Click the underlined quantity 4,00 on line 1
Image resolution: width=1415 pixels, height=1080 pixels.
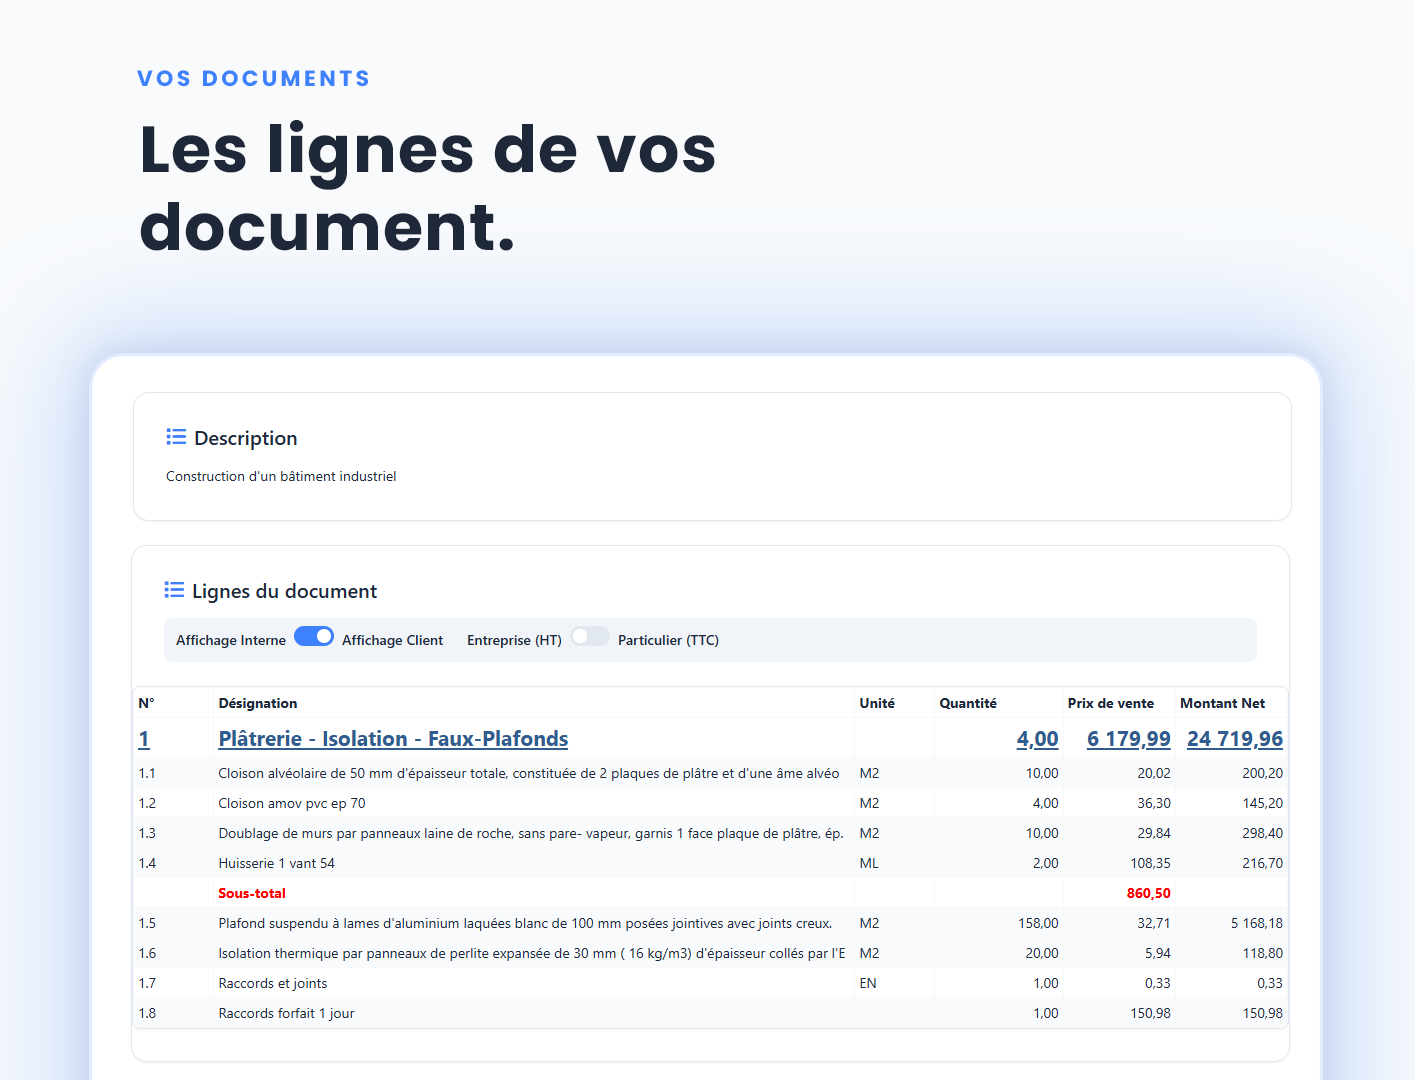pyautogui.click(x=1037, y=739)
